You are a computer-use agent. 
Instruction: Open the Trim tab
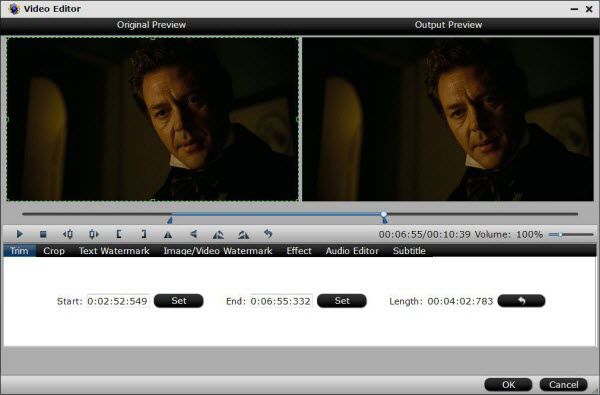point(19,251)
